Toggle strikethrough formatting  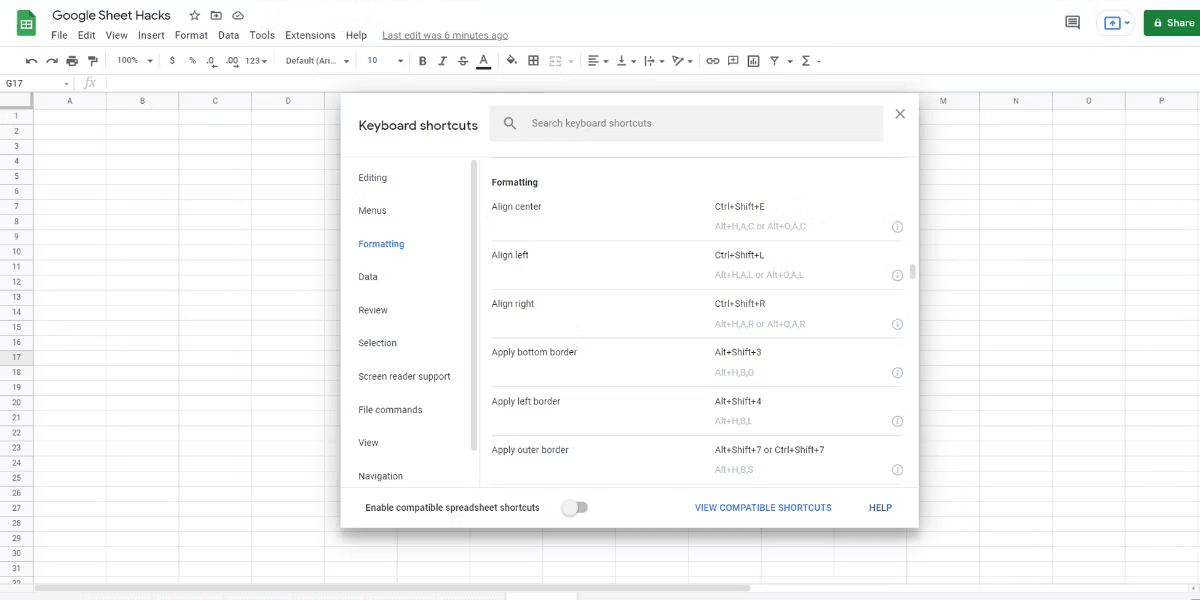point(462,61)
